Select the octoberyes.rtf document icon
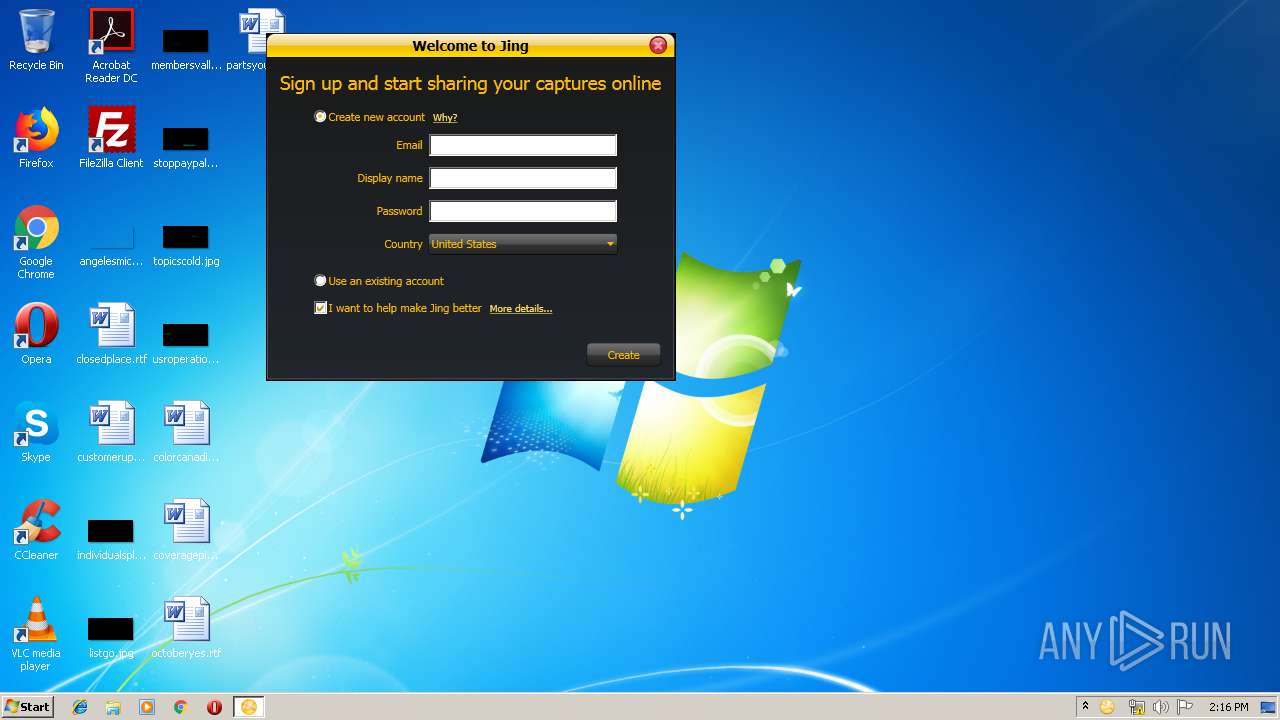1280x720 pixels. [x=186, y=628]
